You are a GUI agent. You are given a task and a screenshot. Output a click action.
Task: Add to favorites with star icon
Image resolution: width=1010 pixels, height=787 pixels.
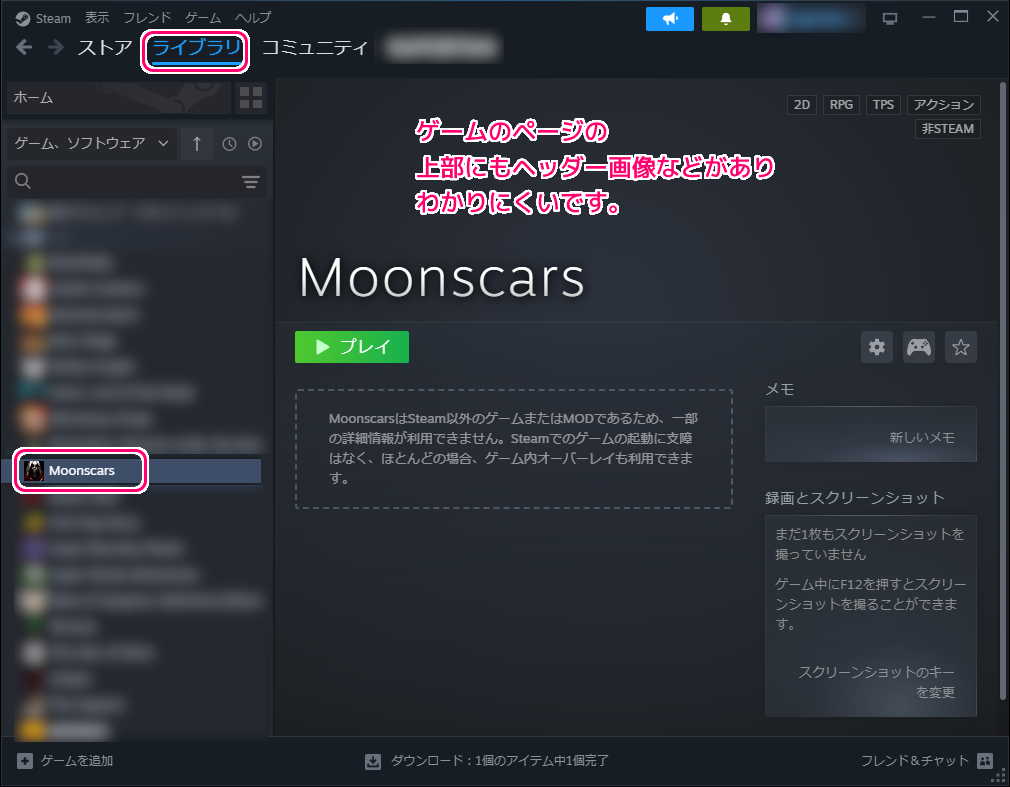(x=960, y=347)
